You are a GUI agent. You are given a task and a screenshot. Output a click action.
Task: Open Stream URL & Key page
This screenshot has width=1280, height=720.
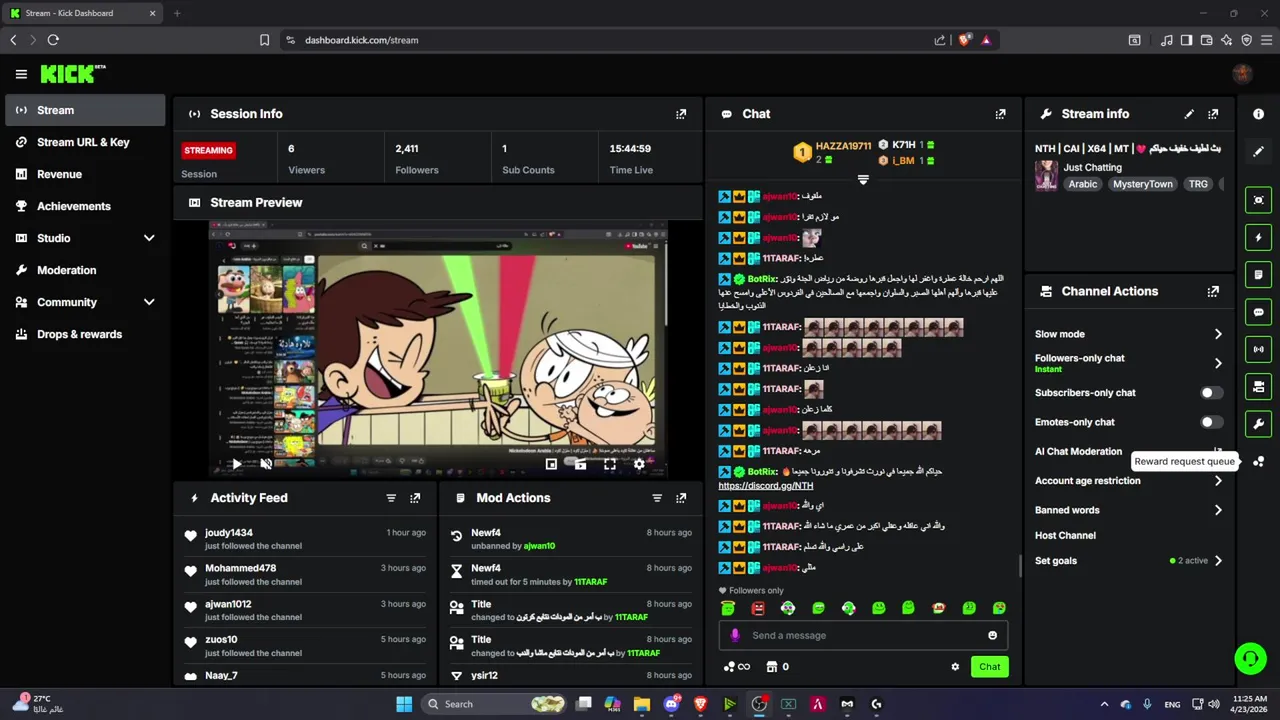tap(85, 142)
